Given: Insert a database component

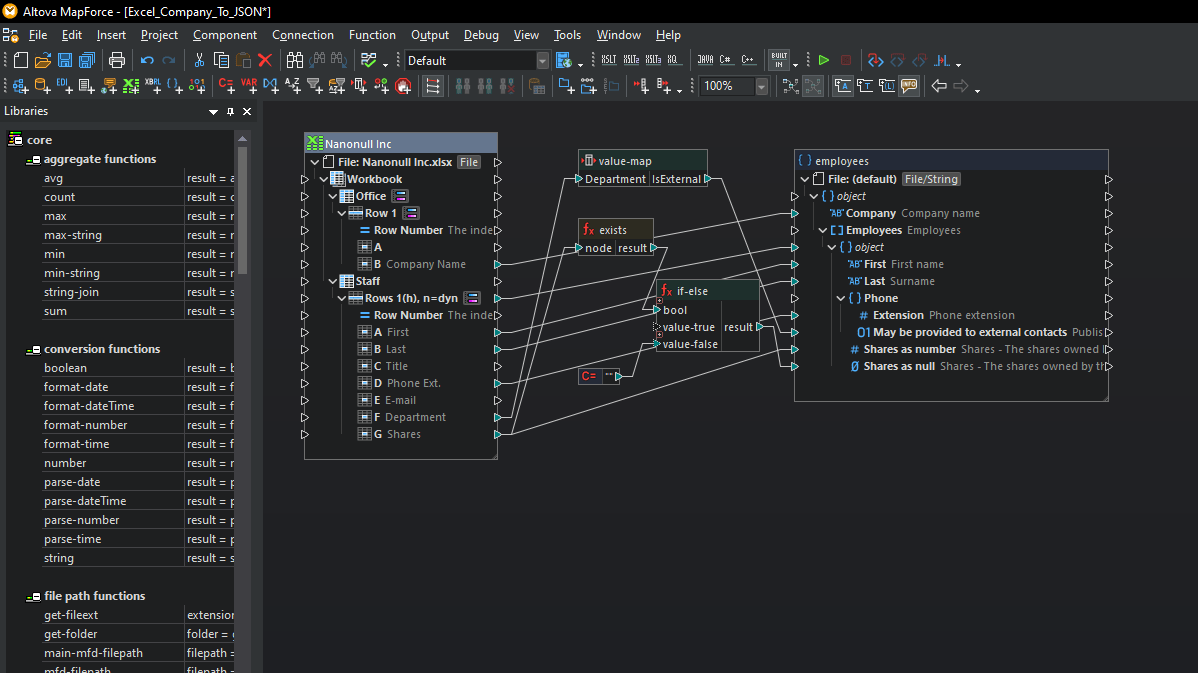Looking at the screenshot, I should point(42,86).
